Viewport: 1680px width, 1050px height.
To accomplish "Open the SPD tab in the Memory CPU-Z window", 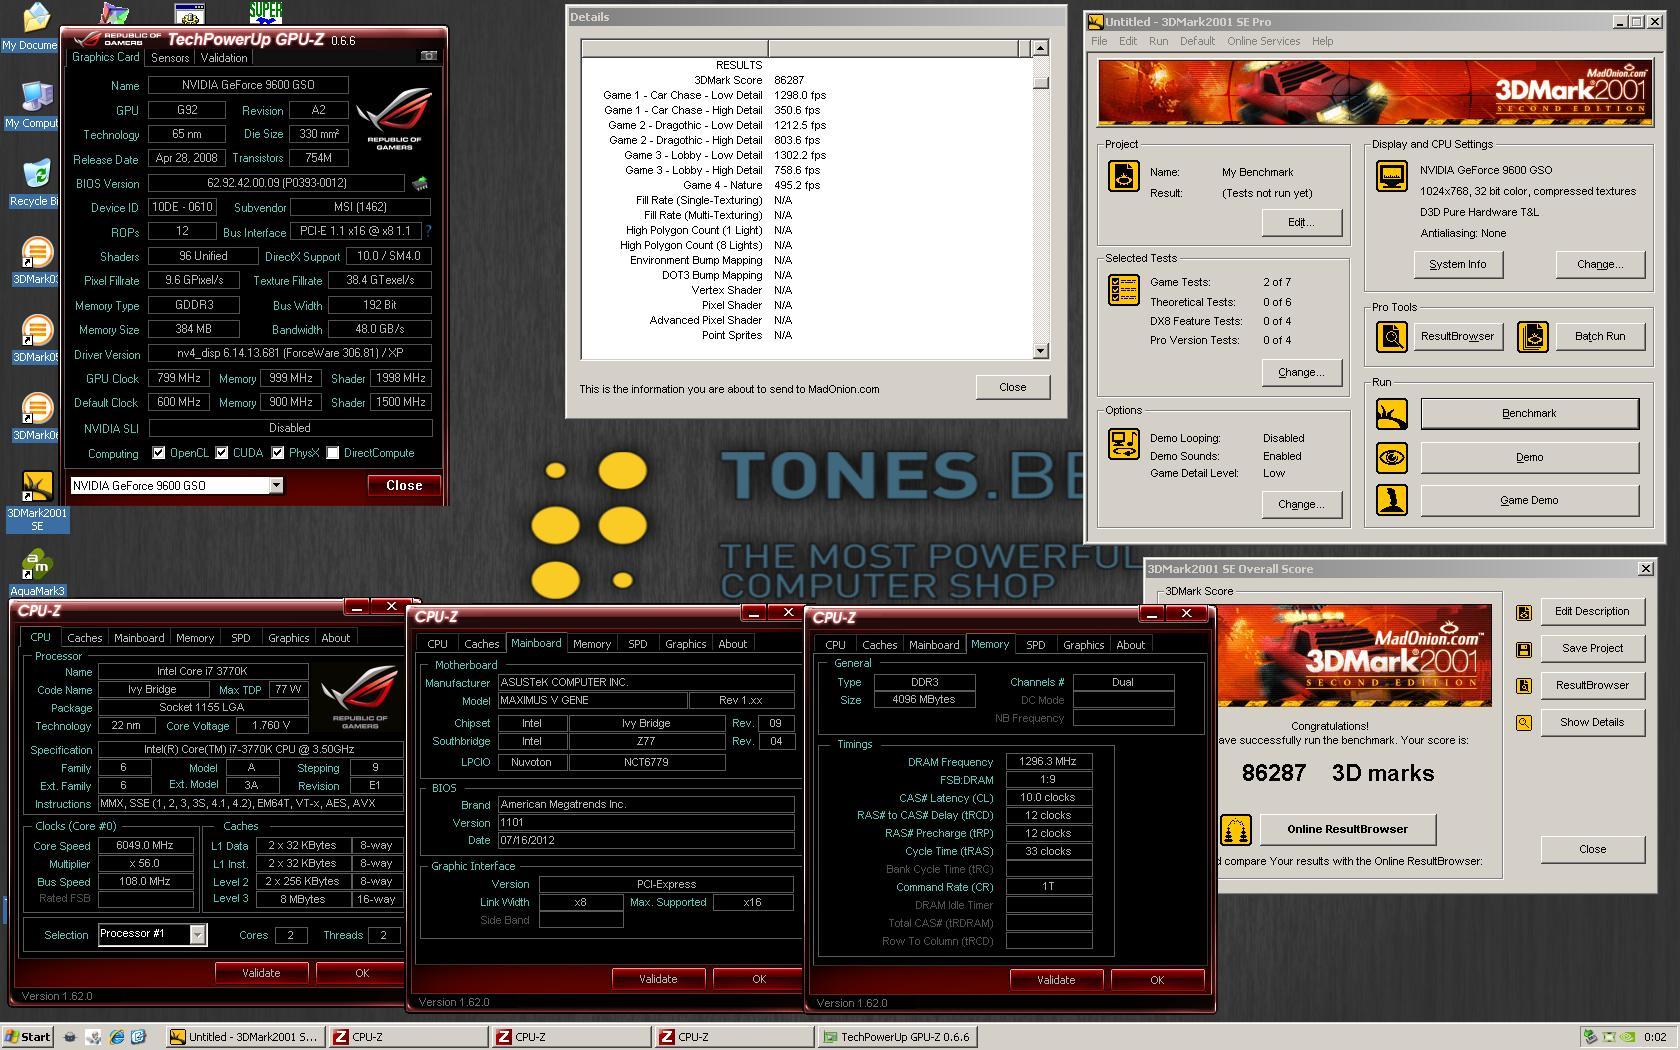I will coord(1036,645).
